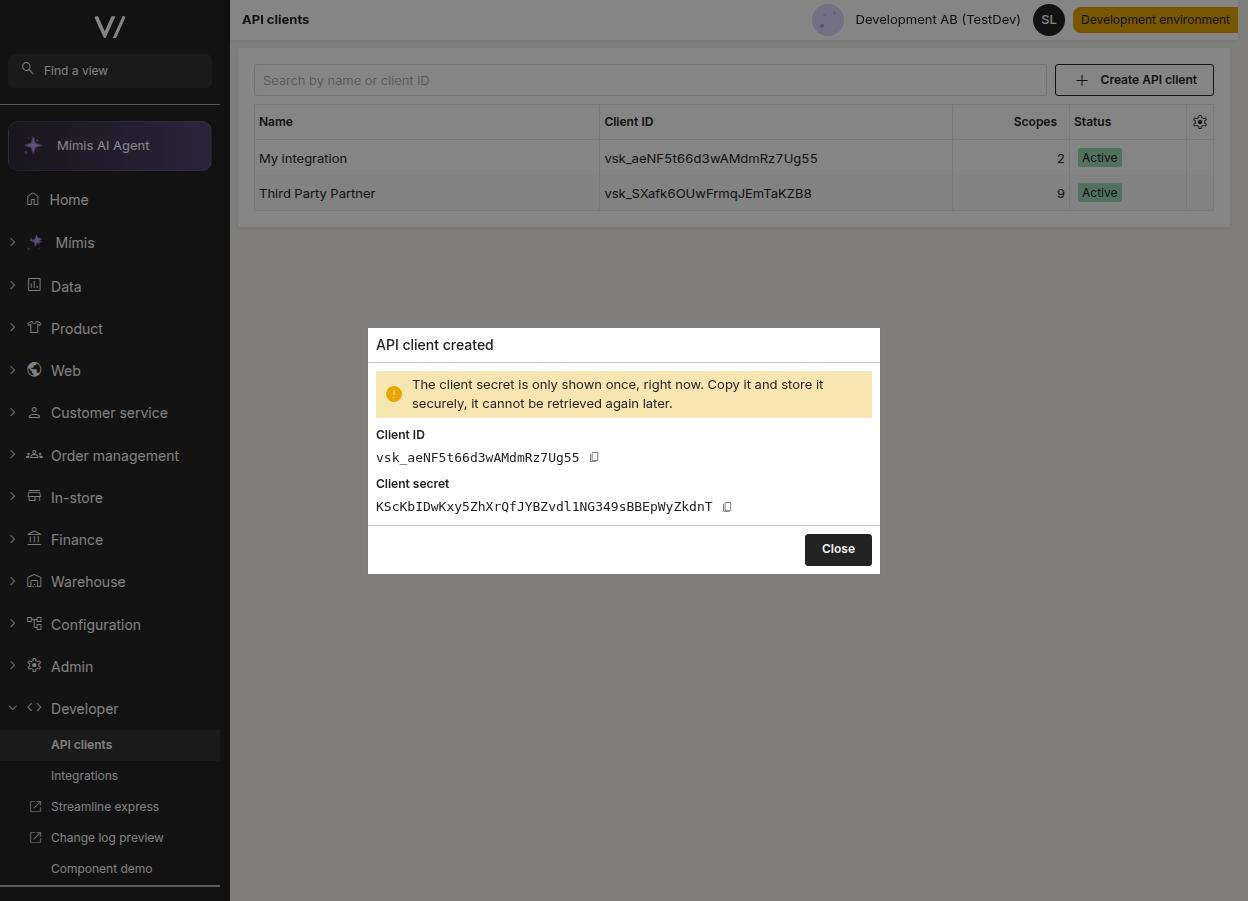Click the Customer service person icon
This screenshot has width=1248, height=901.
[34, 412]
